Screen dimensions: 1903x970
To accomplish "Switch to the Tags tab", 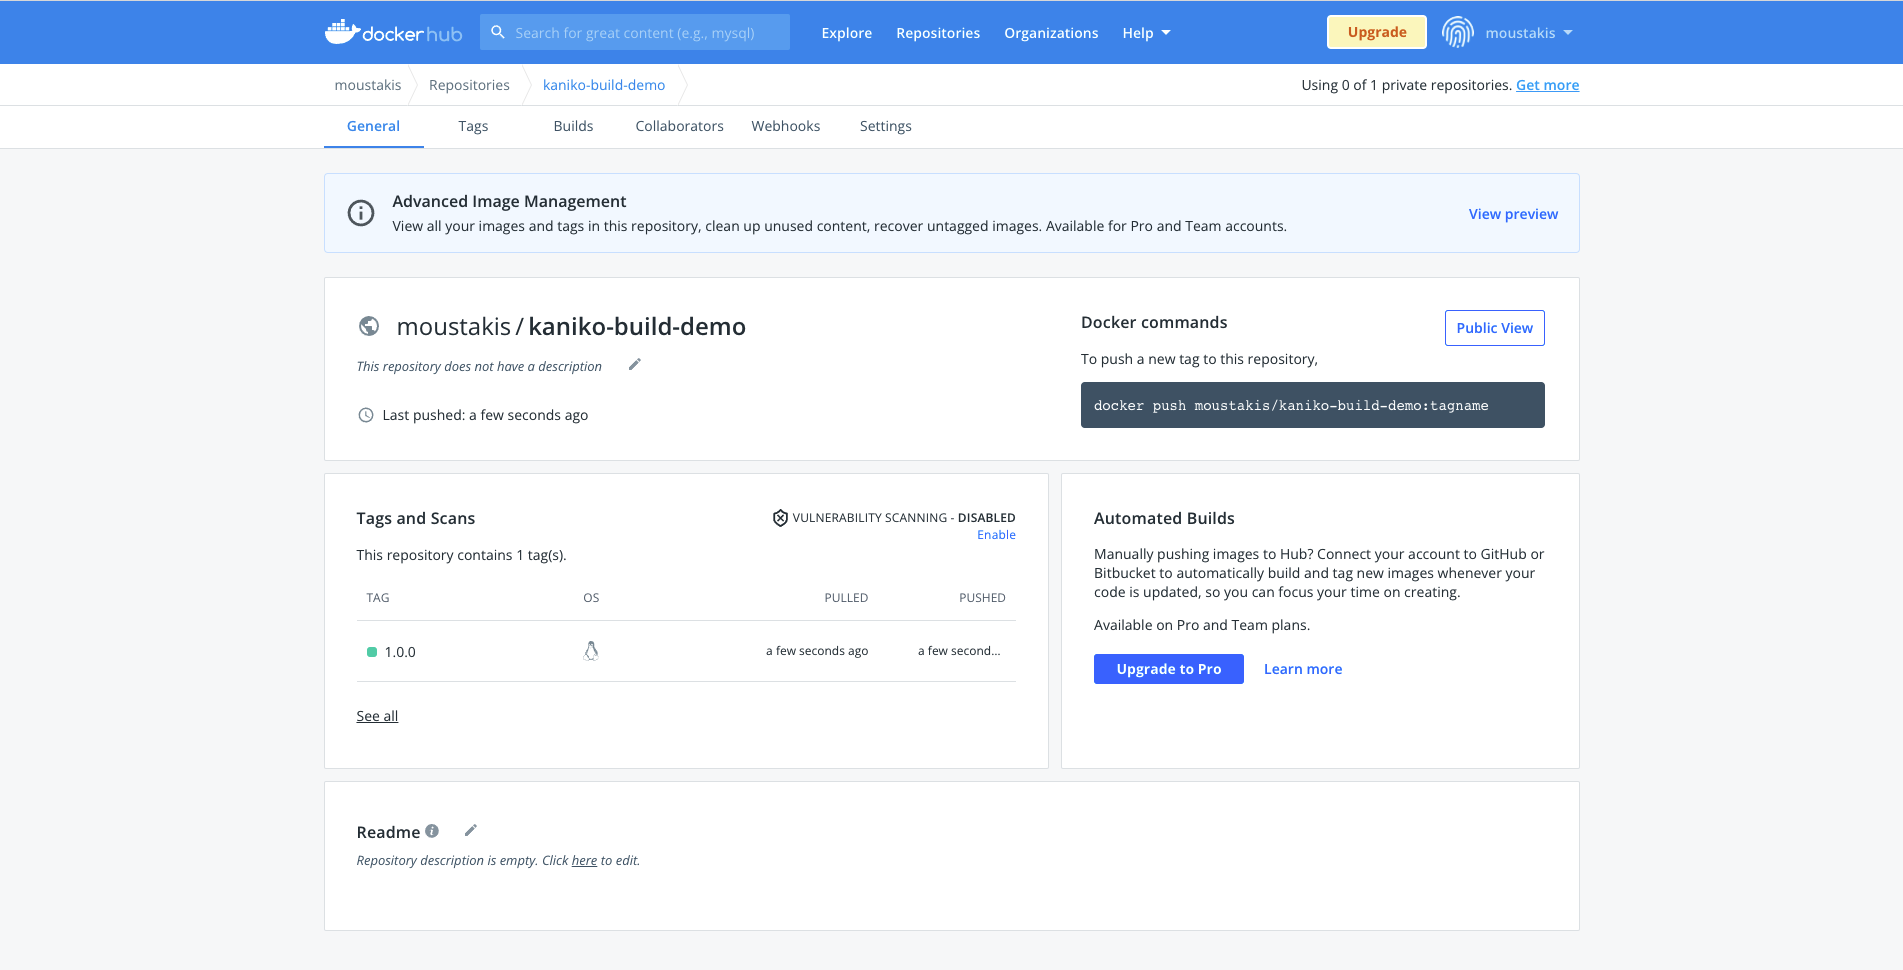I will 473,126.
